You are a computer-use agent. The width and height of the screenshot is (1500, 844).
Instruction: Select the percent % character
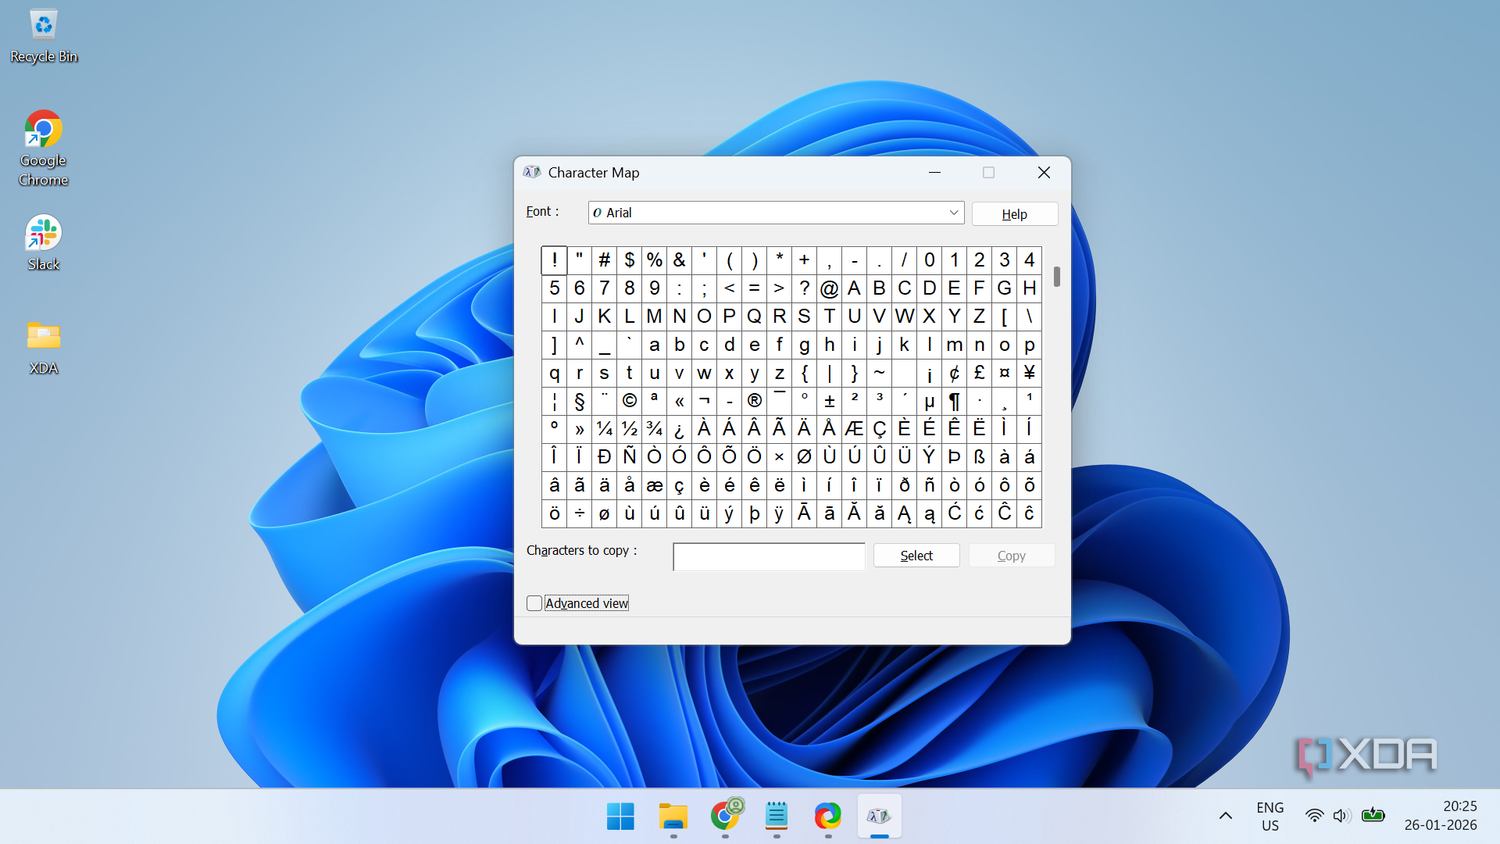(x=654, y=260)
